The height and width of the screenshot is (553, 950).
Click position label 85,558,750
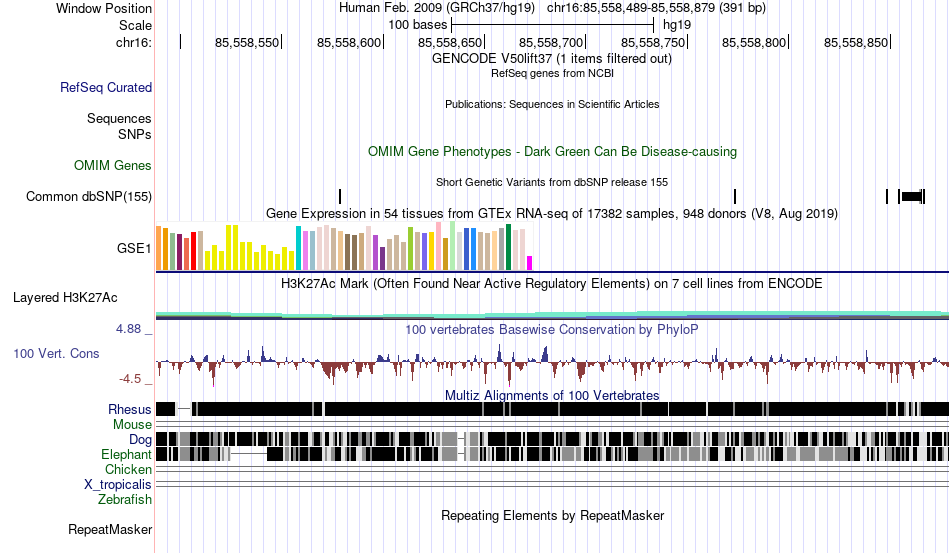point(653,42)
